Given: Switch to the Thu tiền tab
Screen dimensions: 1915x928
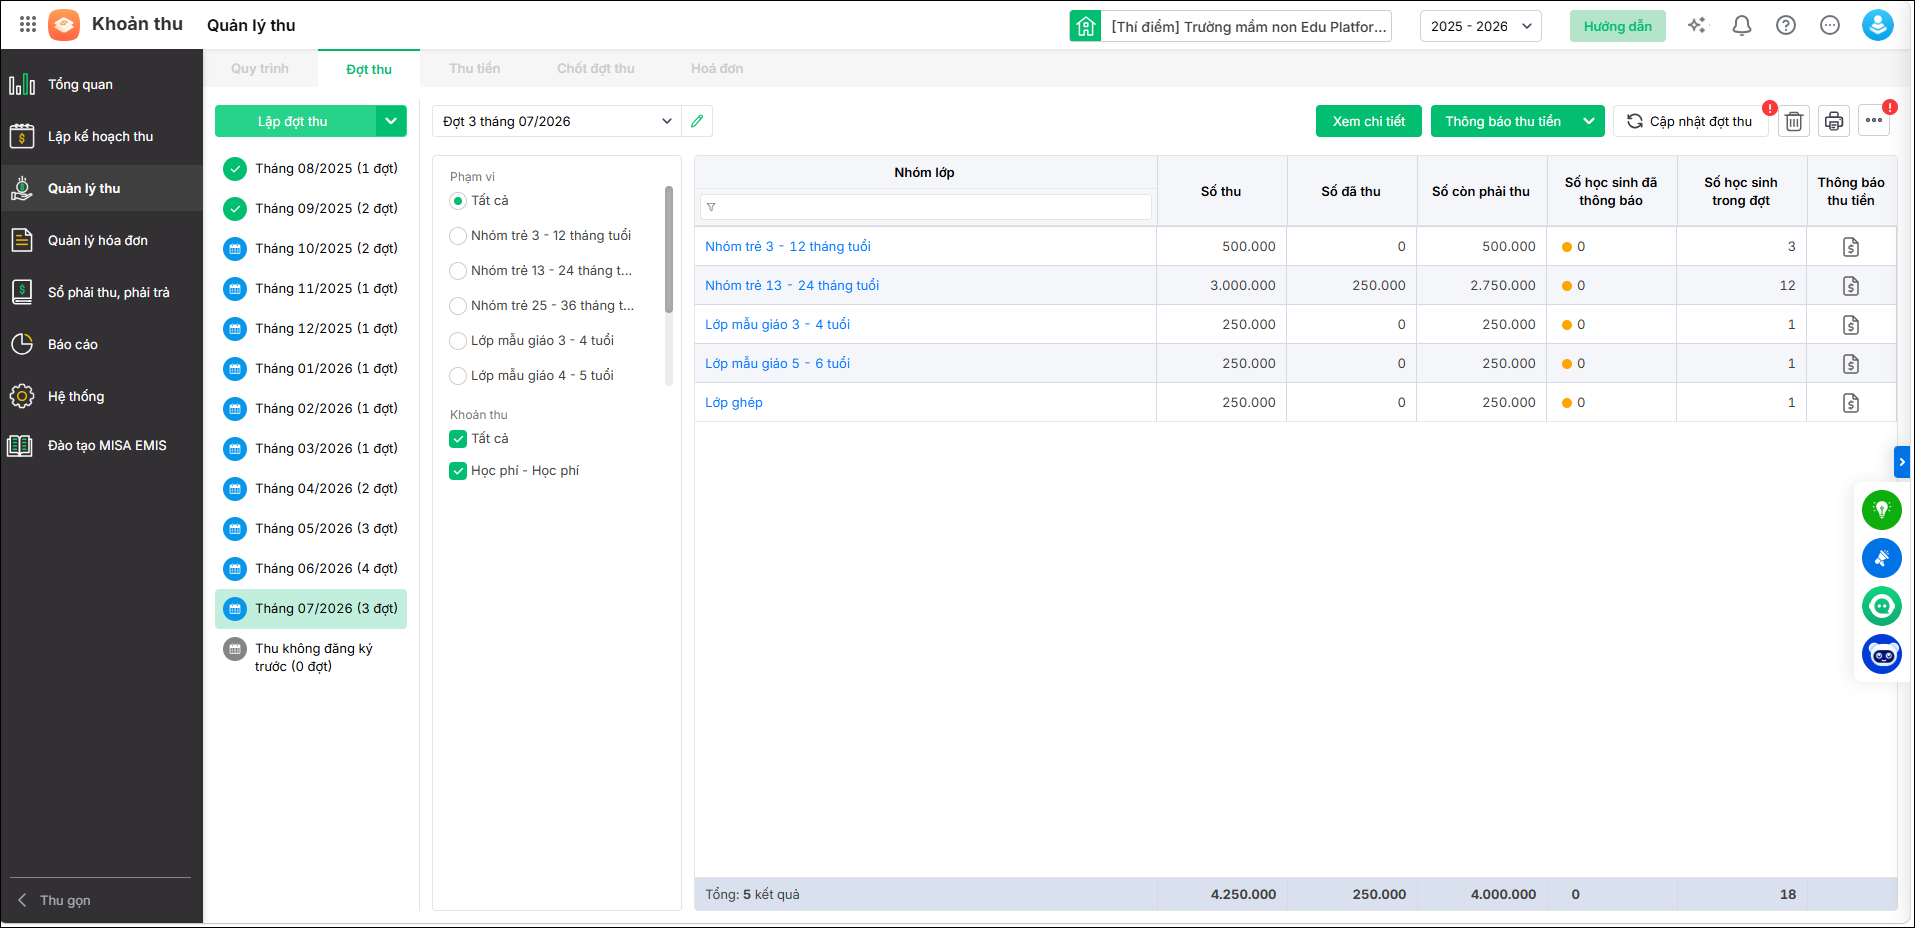Looking at the screenshot, I should click(x=475, y=68).
